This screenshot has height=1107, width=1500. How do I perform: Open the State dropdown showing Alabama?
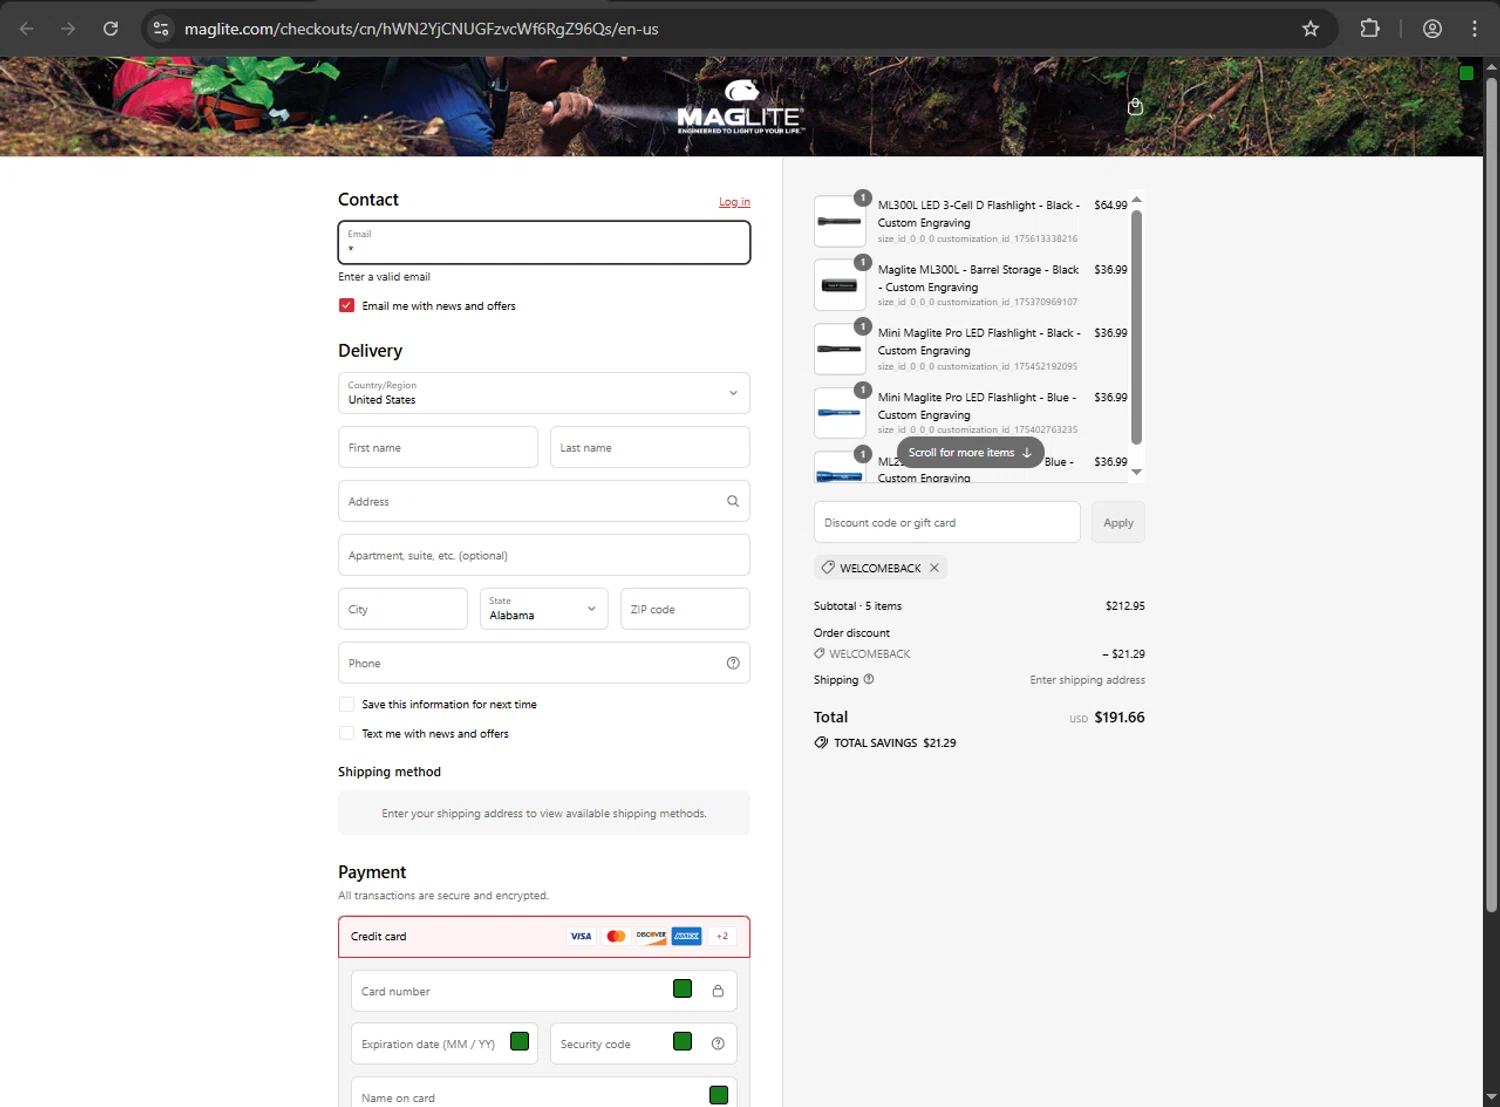(x=544, y=609)
